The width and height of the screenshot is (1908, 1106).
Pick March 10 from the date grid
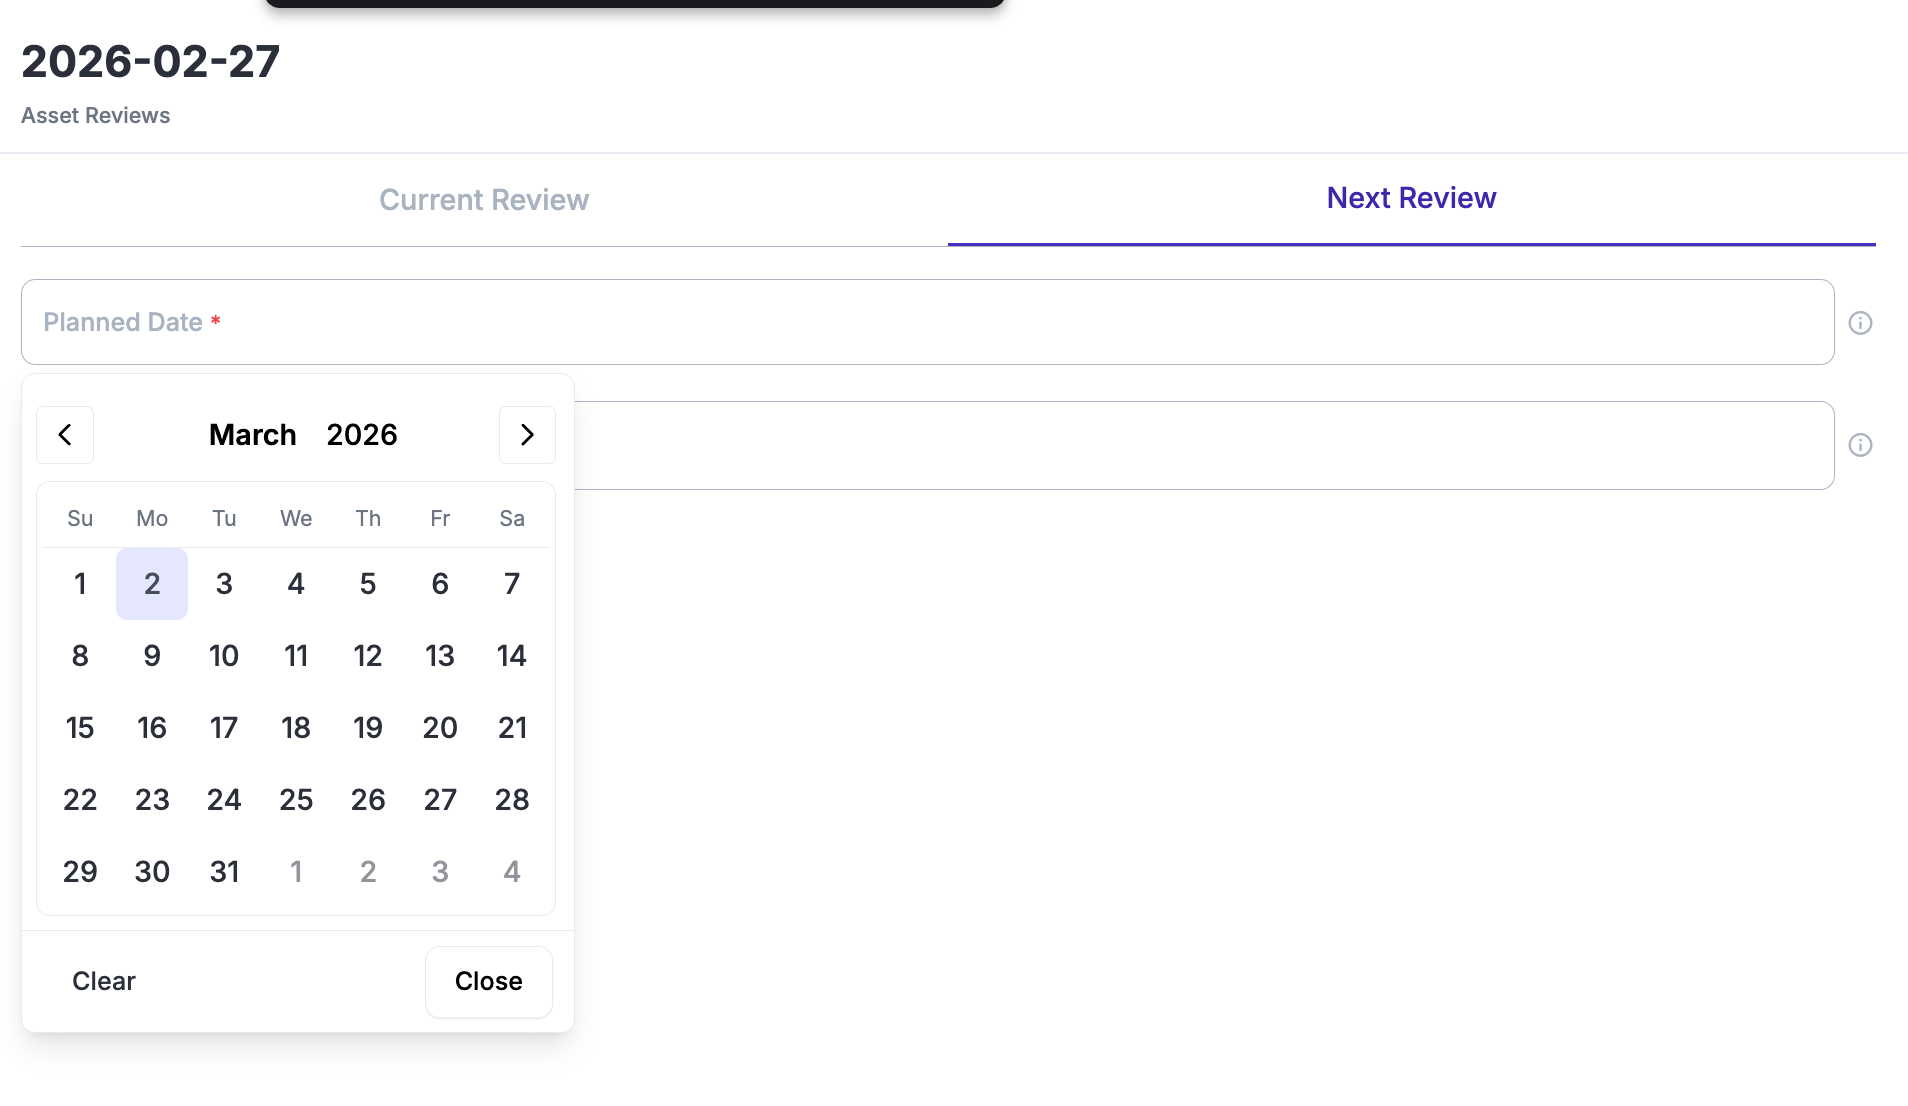click(224, 656)
